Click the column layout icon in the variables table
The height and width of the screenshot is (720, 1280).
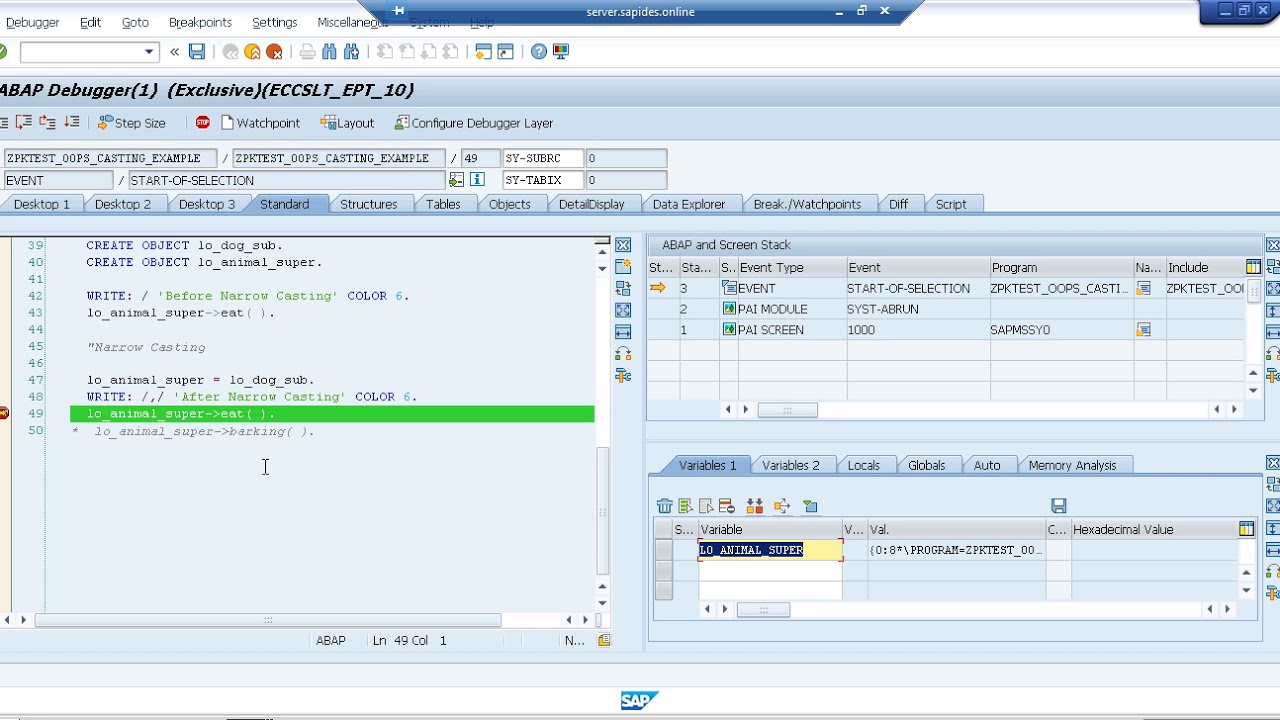coord(1246,529)
